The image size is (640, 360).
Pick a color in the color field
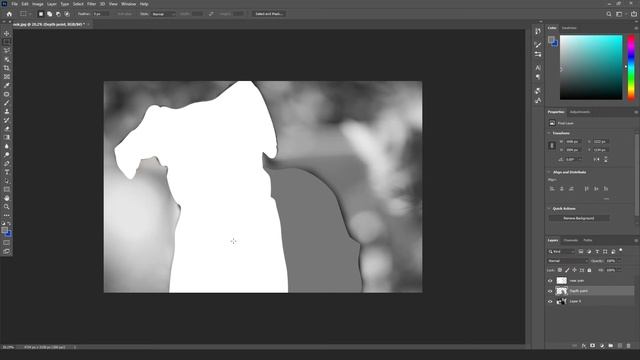tap(591, 67)
